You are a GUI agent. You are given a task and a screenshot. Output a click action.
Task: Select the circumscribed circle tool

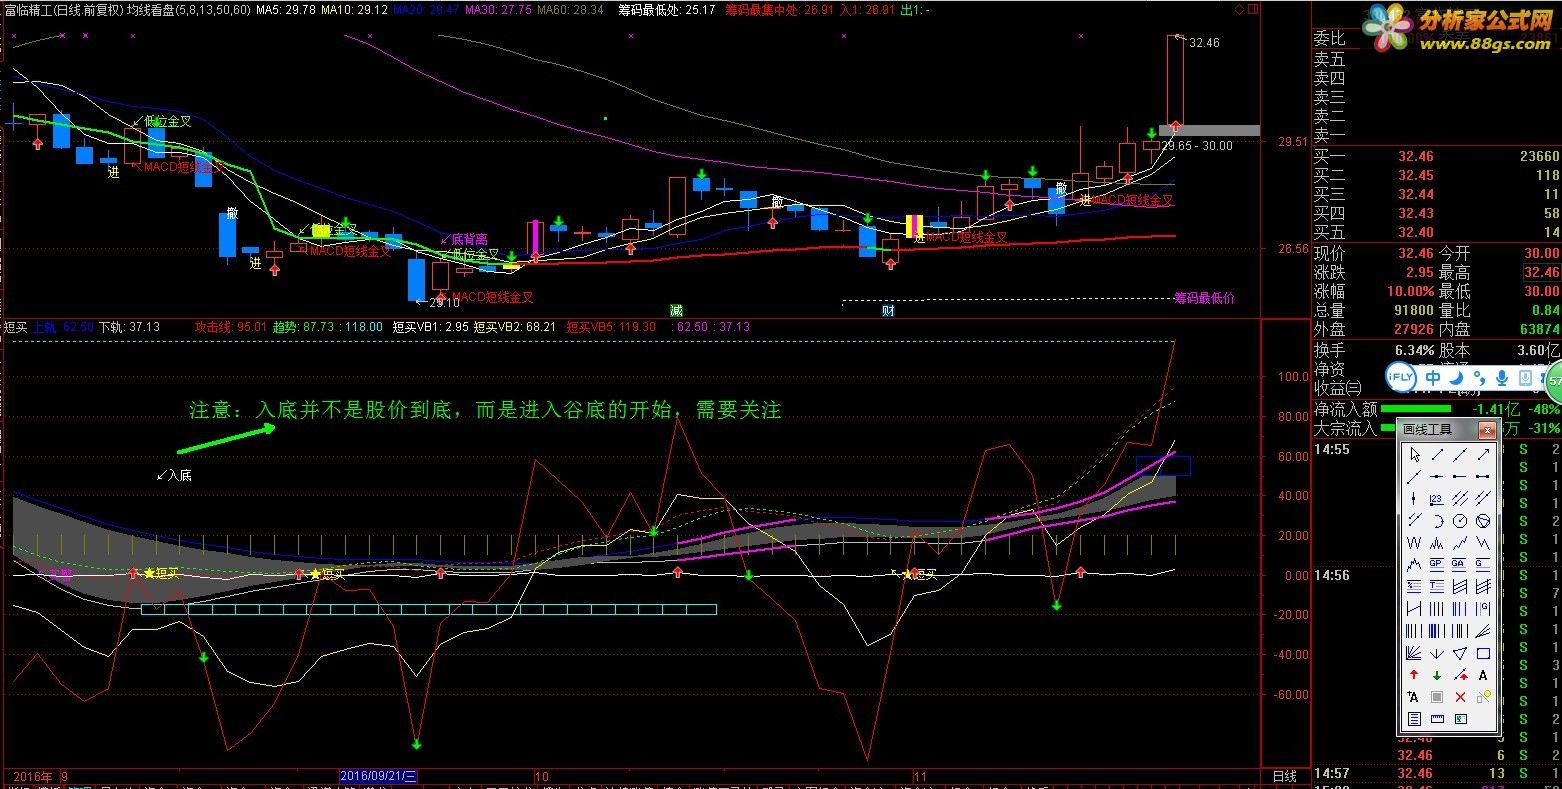click(x=1483, y=521)
